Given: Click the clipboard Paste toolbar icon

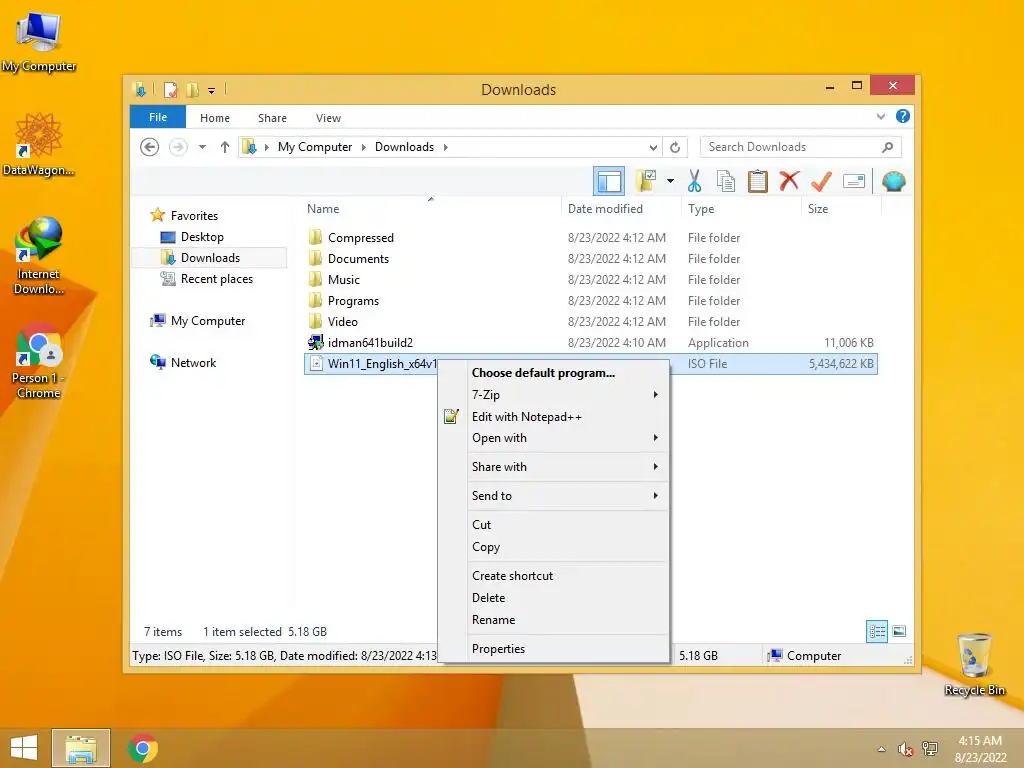Looking at the screenshot, I should coord(758,181).
